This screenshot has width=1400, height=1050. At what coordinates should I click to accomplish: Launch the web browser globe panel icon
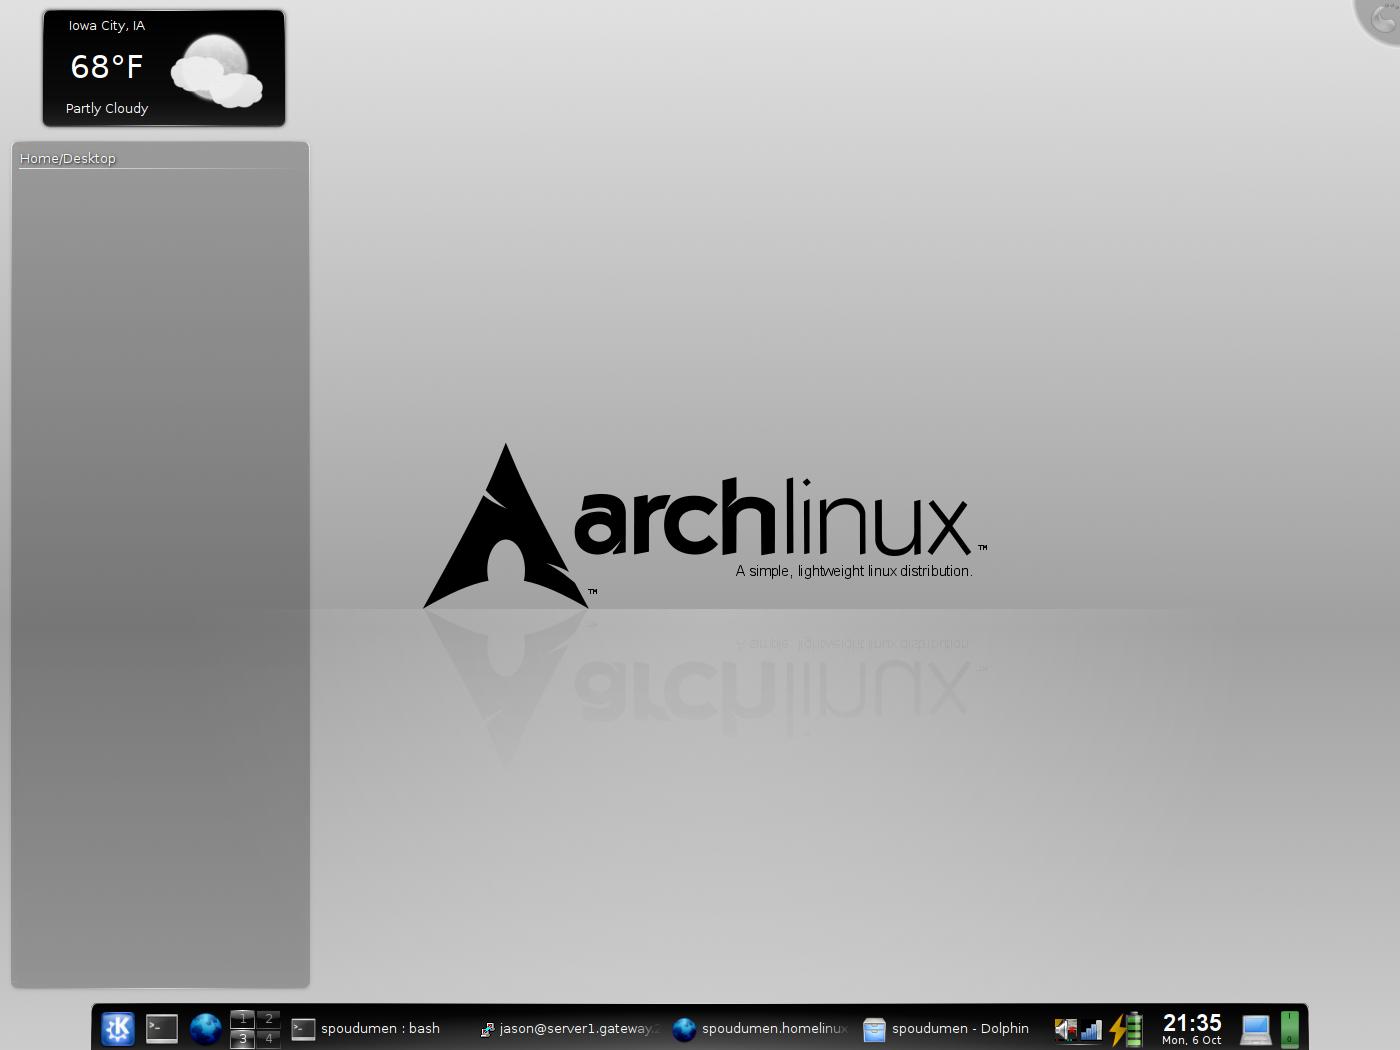pyautogui.click(x=206, y=1028)
